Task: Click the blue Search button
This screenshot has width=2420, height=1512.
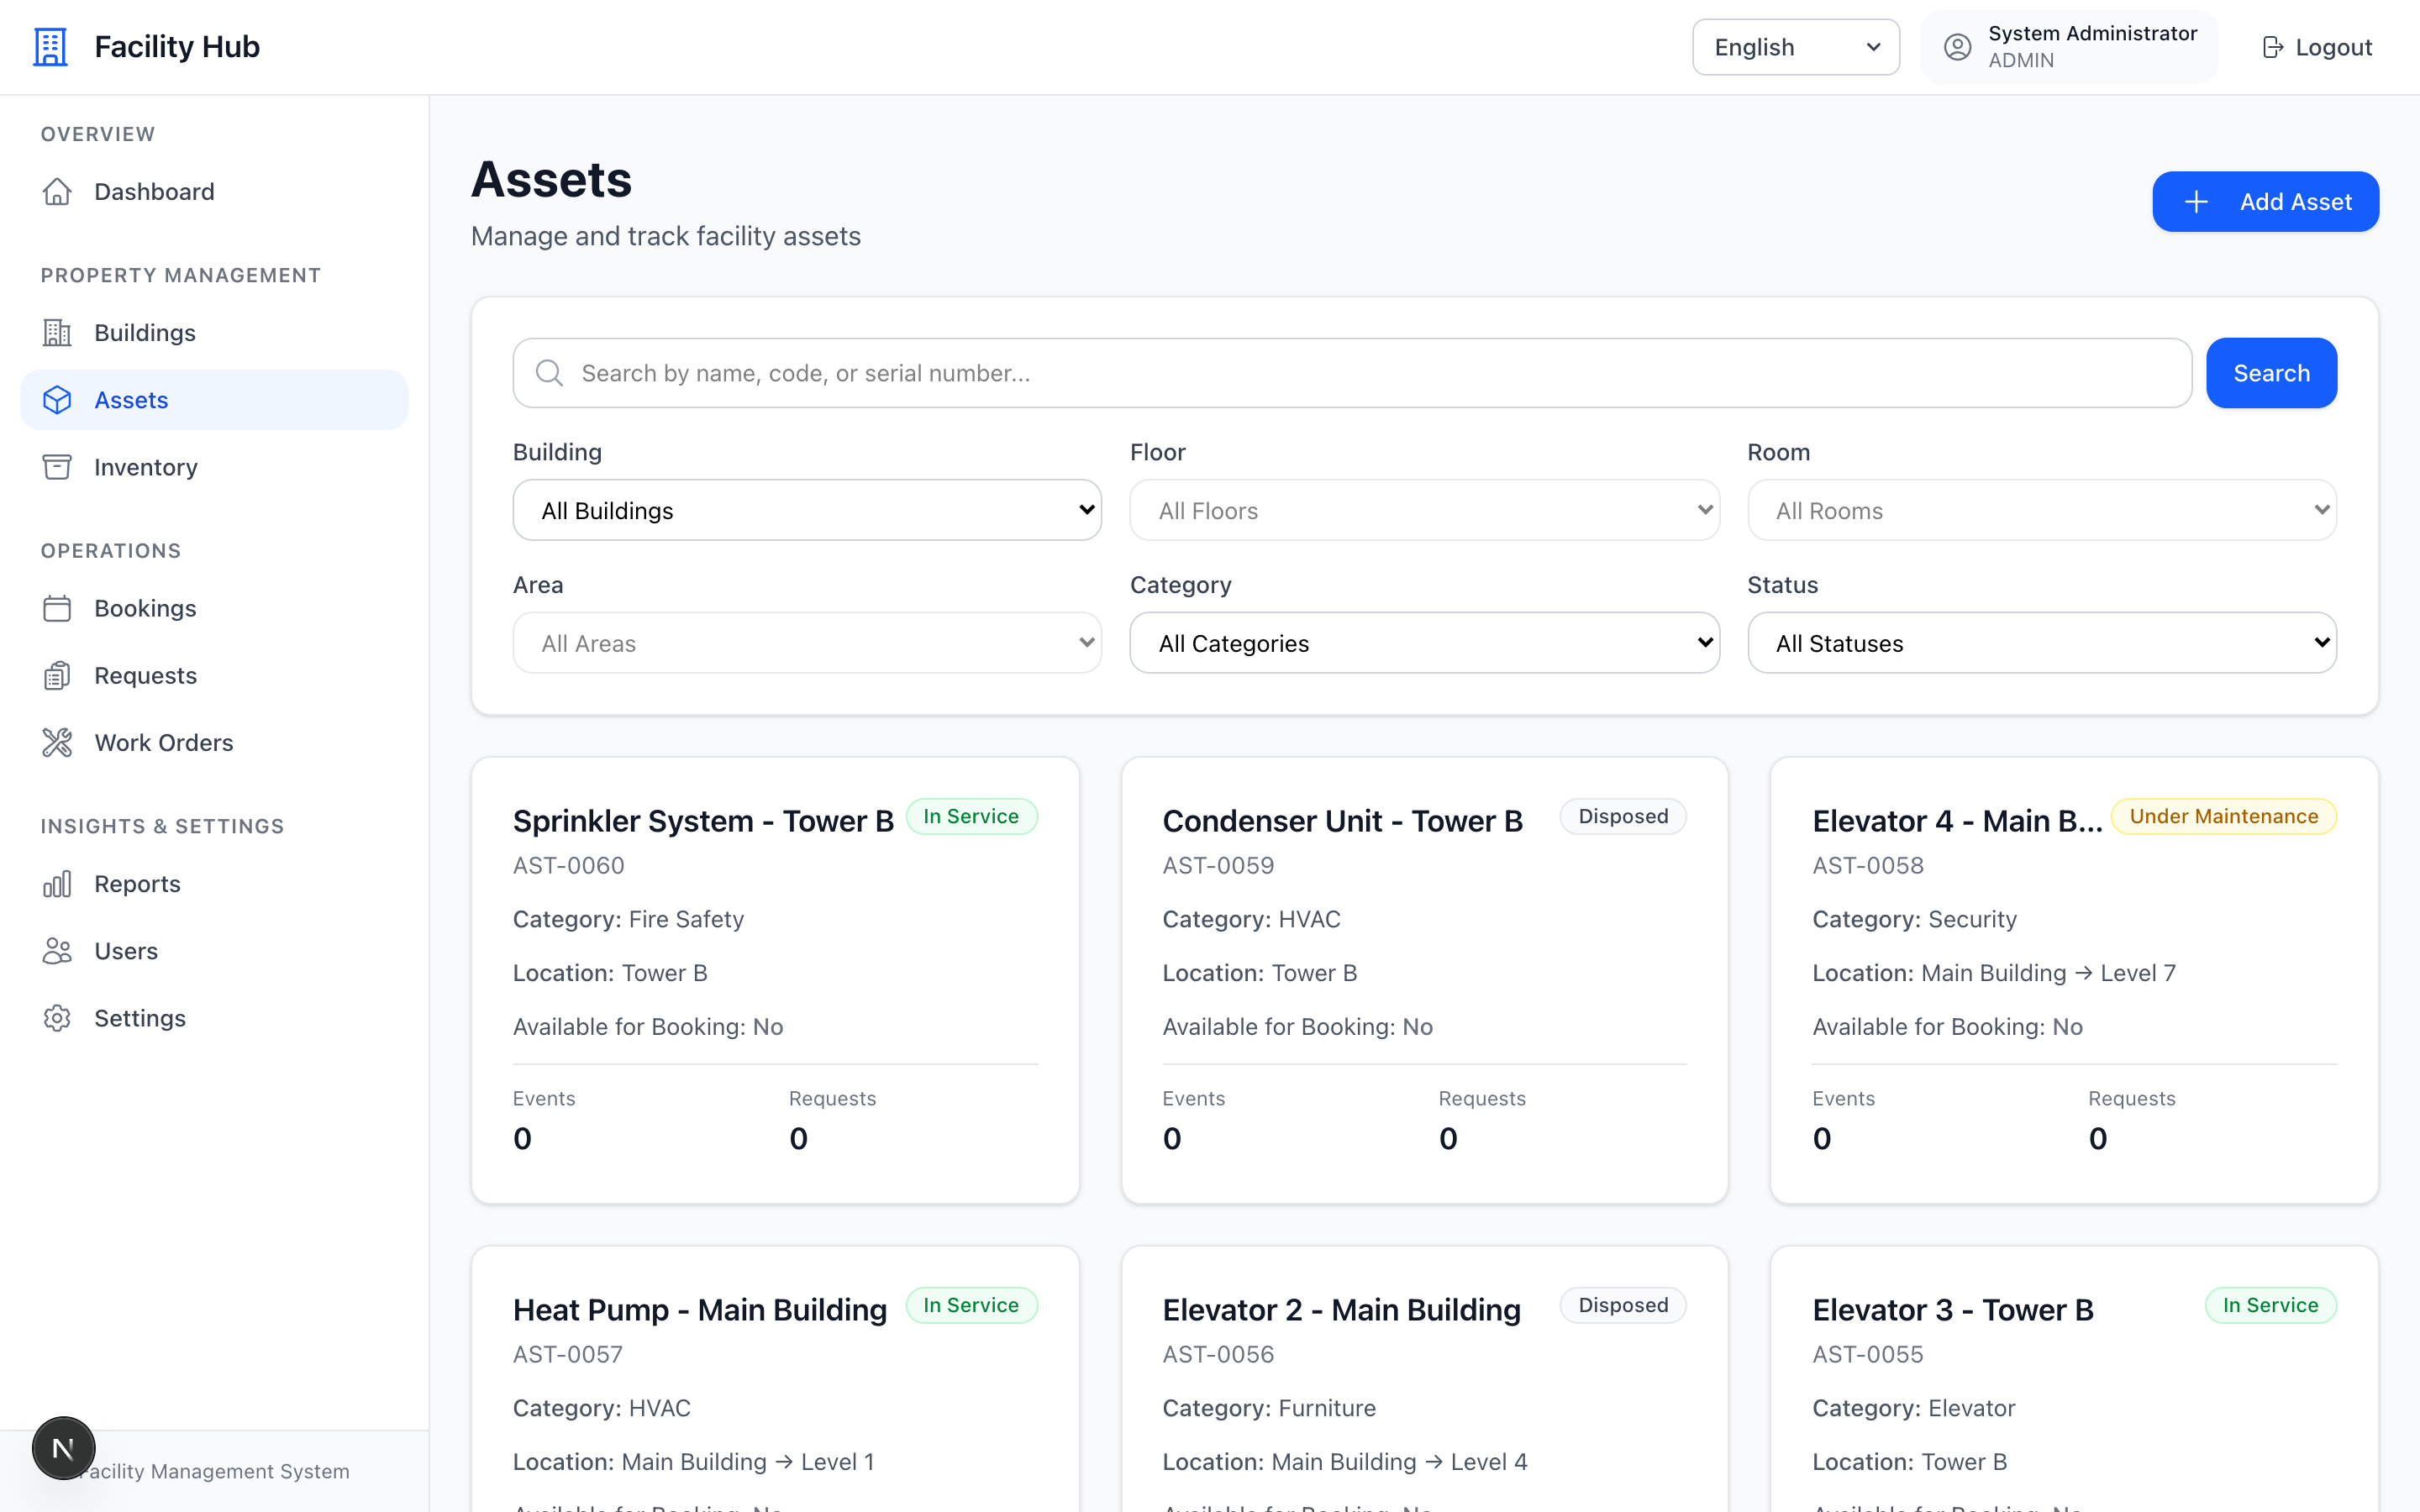Action: point(2271,373)
